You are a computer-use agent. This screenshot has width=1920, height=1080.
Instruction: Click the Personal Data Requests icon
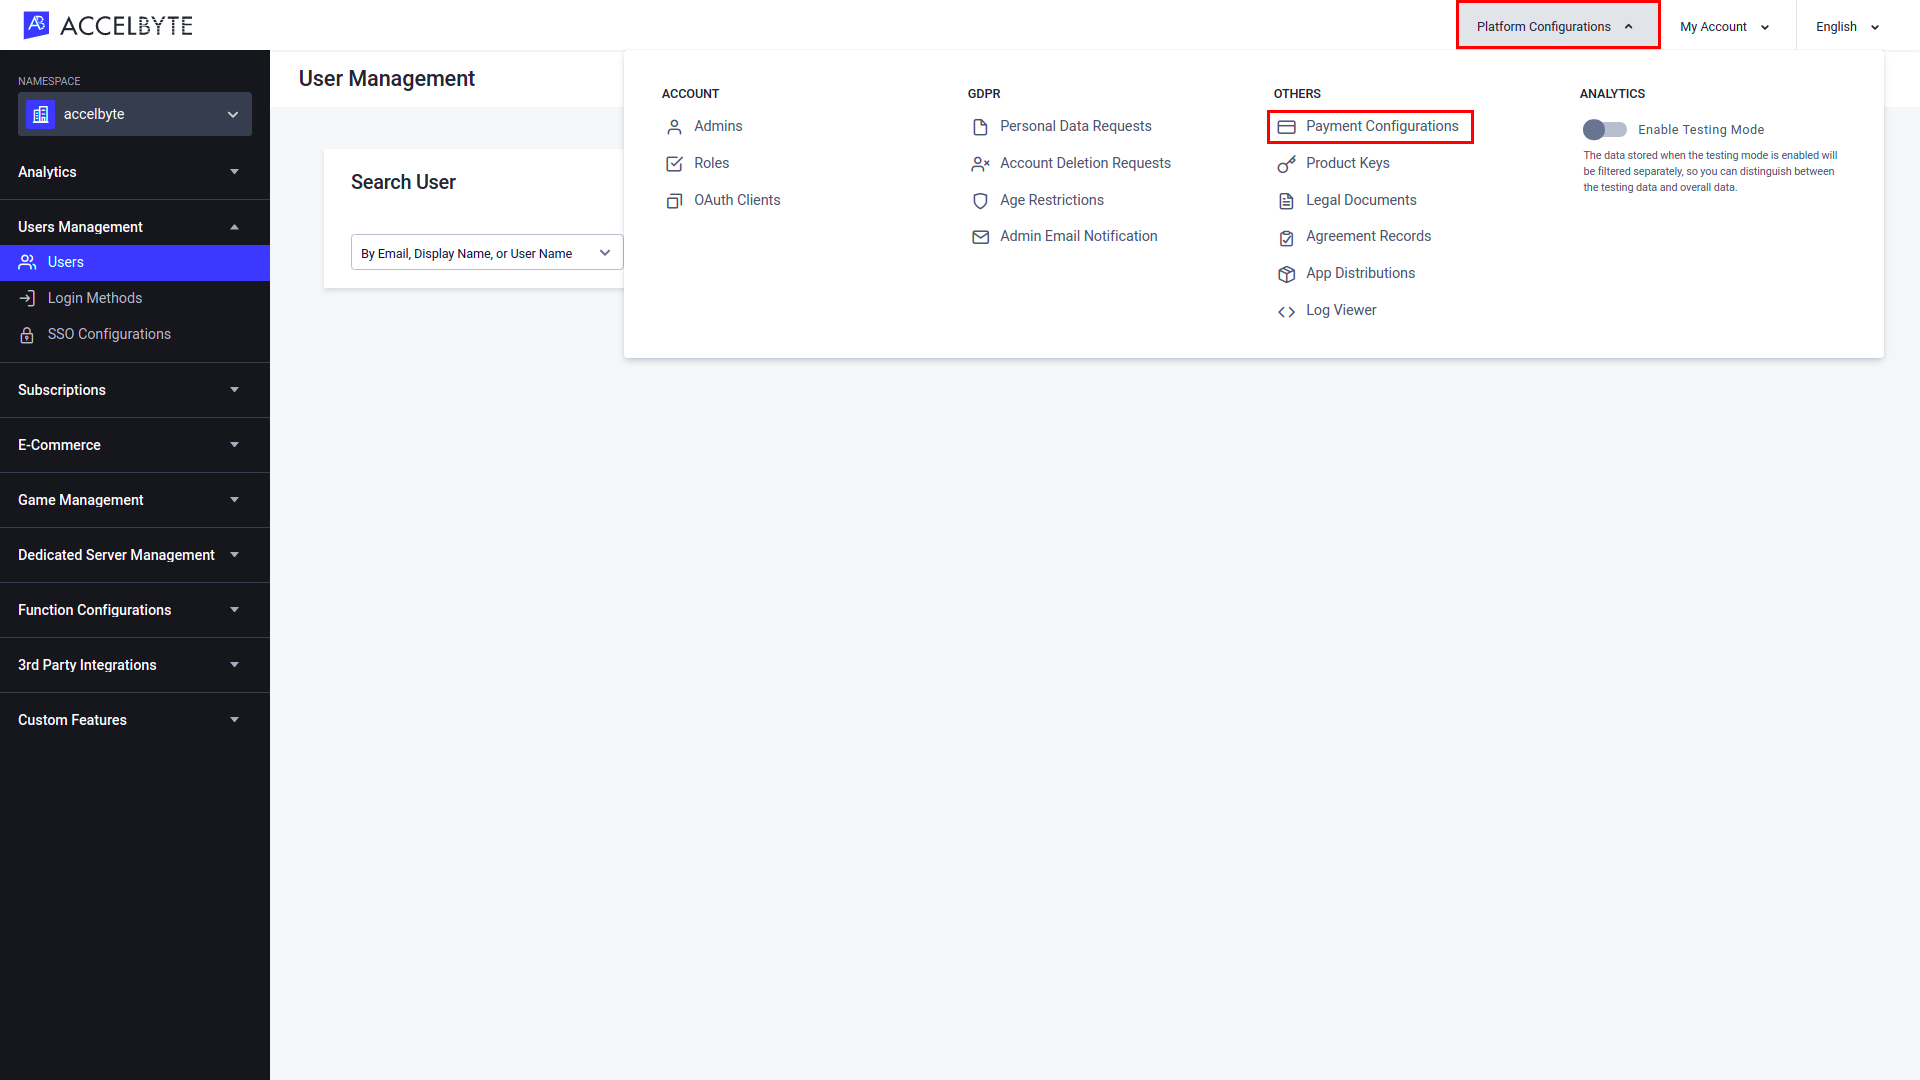(980, 125)
